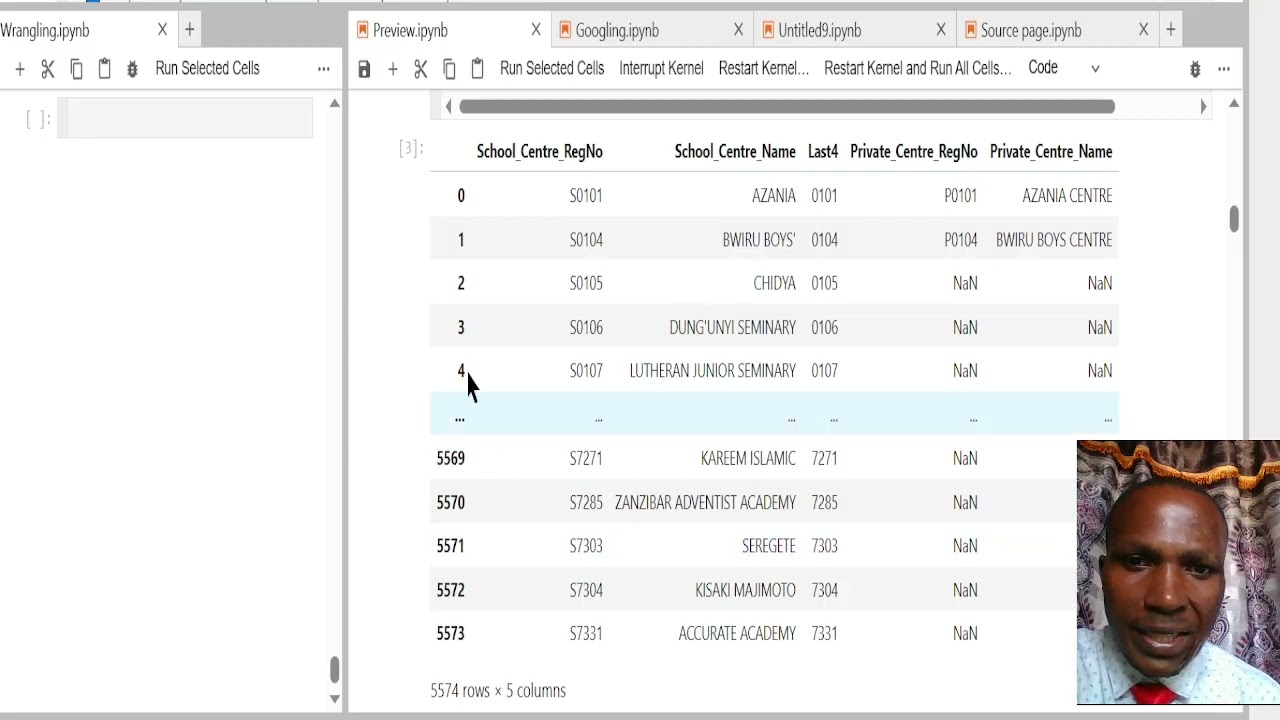Open debugger bug icon in Wrangling toolbar
Viewport: 1280px width, 720px height.
132,69
